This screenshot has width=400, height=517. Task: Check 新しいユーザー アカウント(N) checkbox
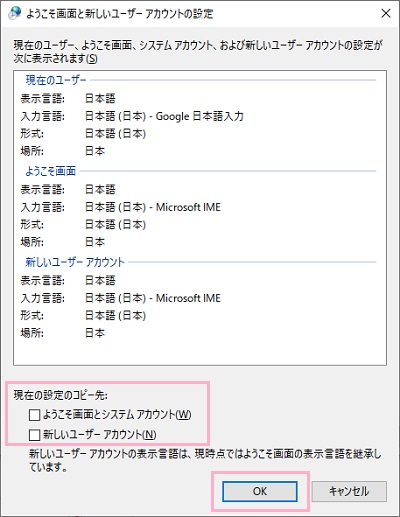pos(34,435)
